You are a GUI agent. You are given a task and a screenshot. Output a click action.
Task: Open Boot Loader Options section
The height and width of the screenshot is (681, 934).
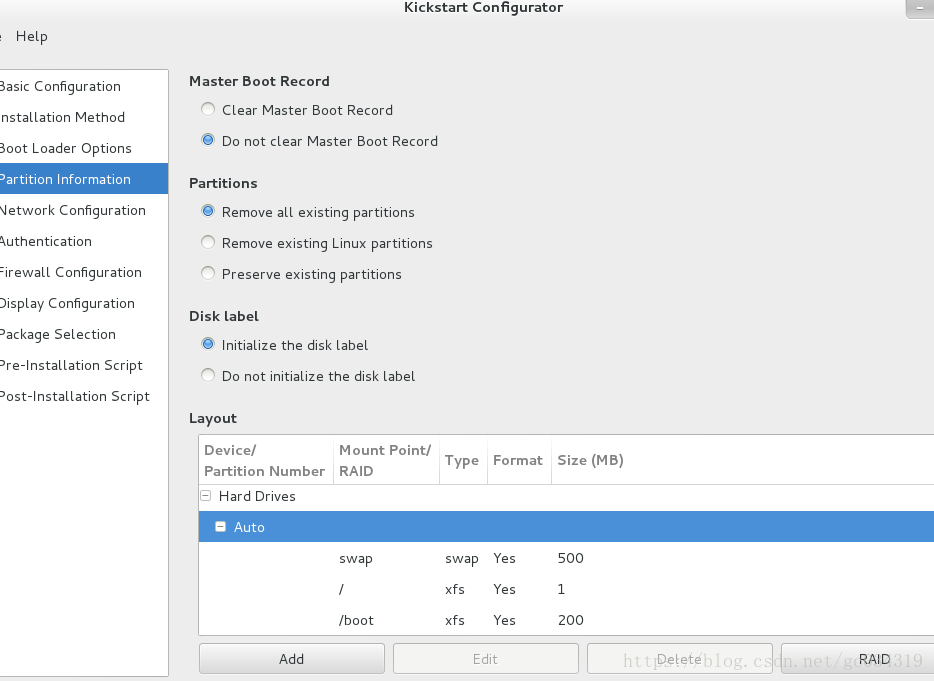(x=83, y=148)
